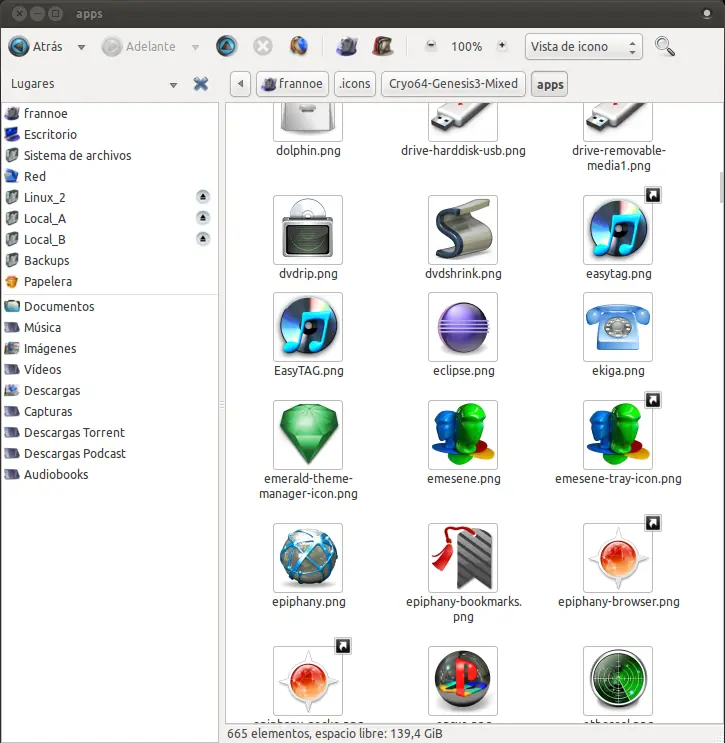This screenshot has height=743, width=725.
Task: Select the epiphany-browser.png thumbnail
Action: (618, 558)
